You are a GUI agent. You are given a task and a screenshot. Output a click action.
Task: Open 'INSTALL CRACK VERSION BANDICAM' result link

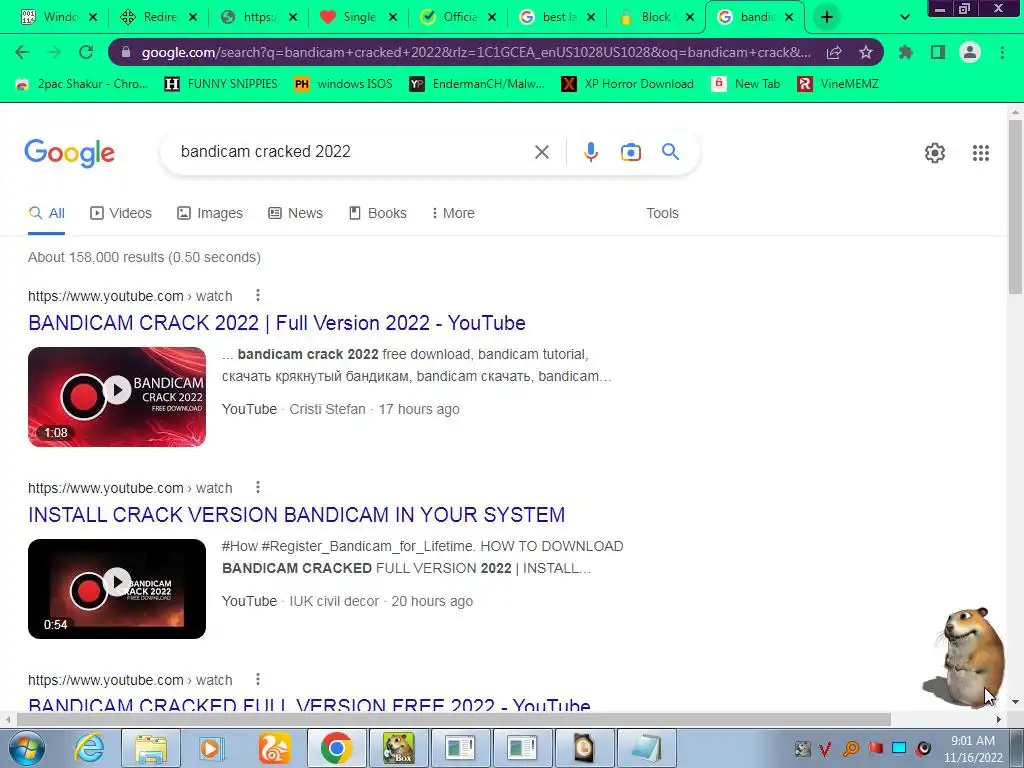tap(296, 515)
